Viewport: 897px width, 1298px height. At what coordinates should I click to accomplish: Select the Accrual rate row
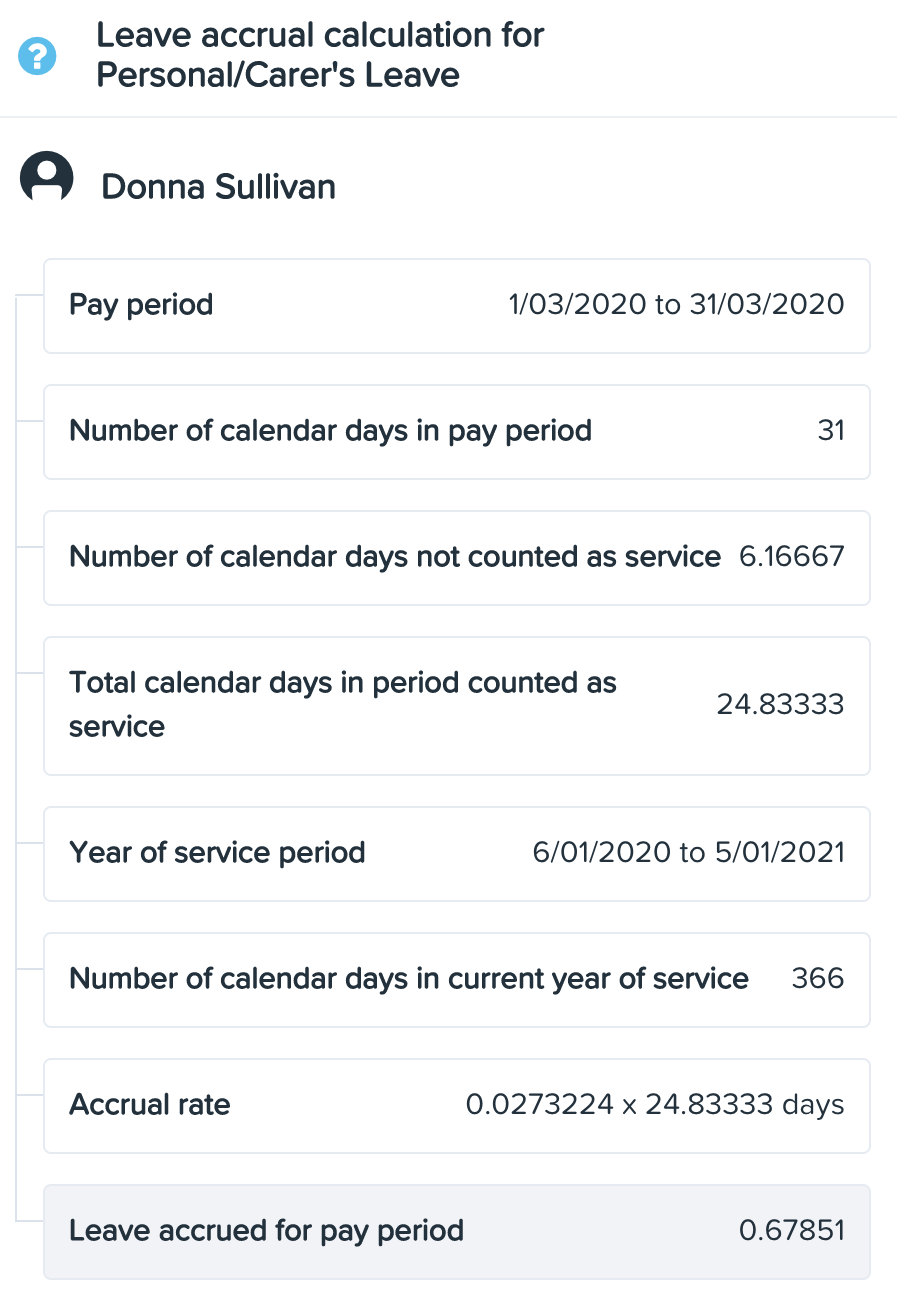457,1106
